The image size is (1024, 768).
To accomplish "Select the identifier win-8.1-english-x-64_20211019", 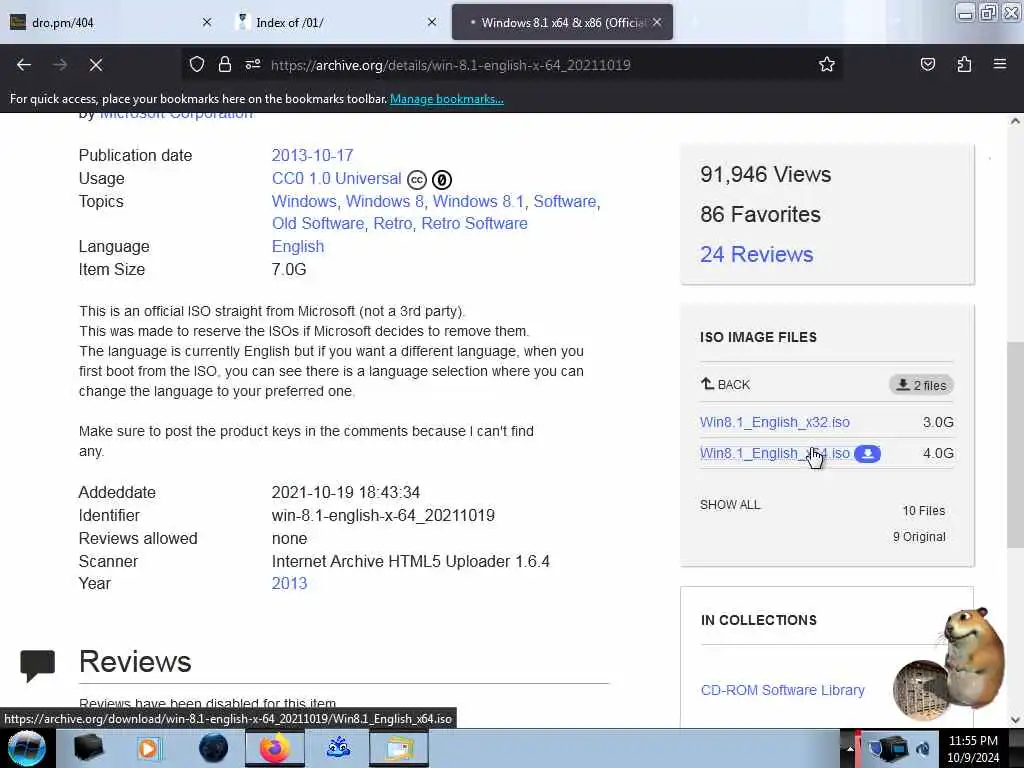I will (383, 515).
